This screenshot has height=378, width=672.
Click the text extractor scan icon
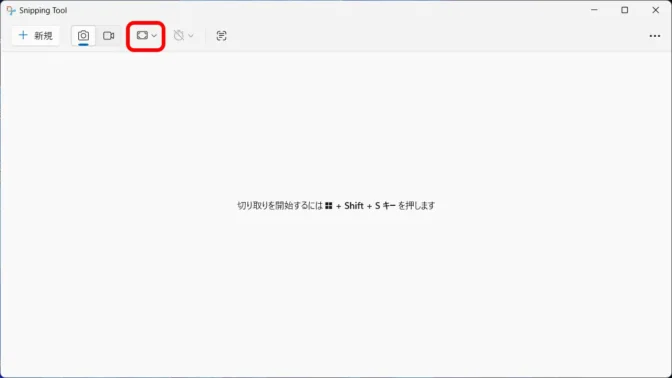tap(221, 36)
